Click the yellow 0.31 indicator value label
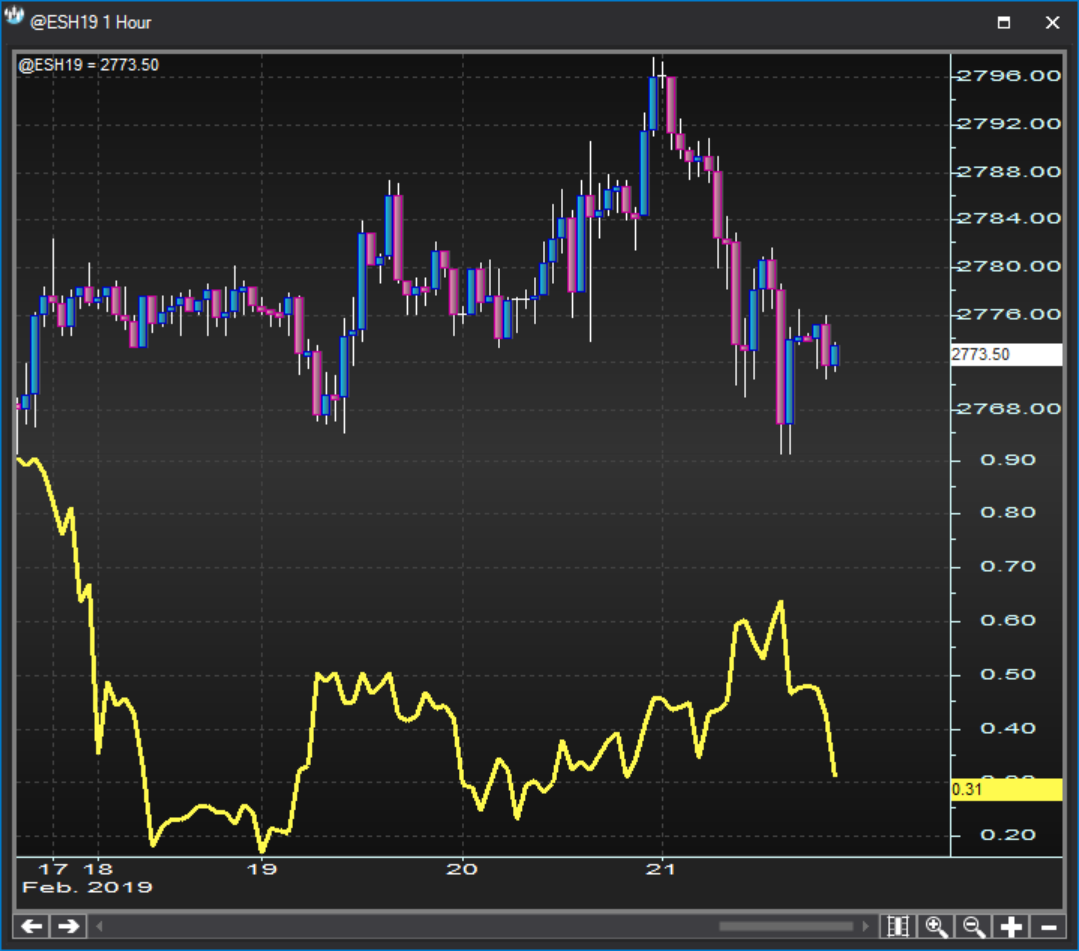 tap(1006, 789)
